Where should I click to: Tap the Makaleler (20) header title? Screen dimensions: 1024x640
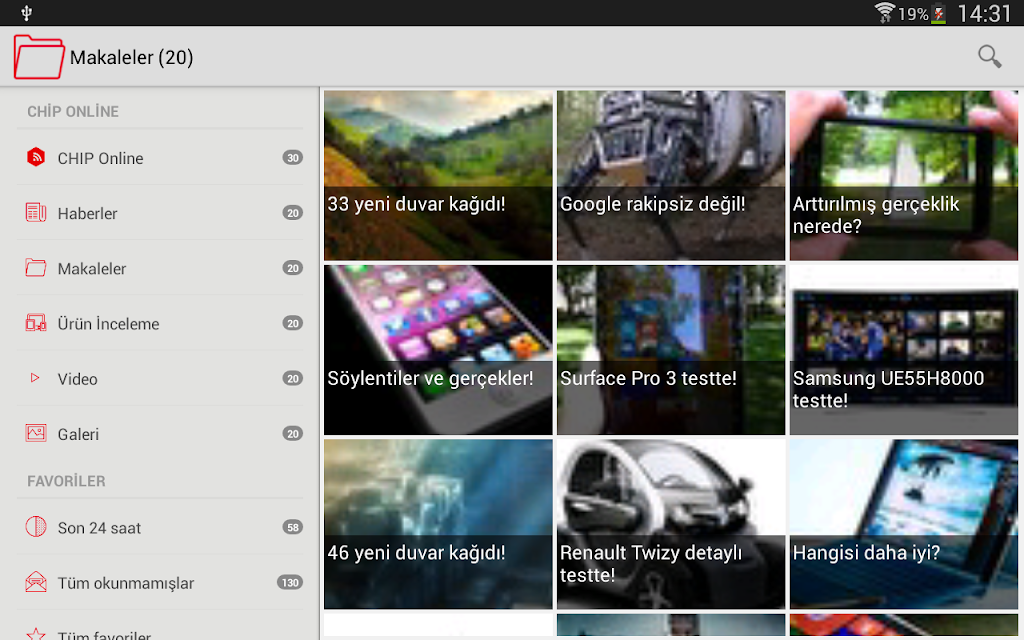tap(131, 57)
